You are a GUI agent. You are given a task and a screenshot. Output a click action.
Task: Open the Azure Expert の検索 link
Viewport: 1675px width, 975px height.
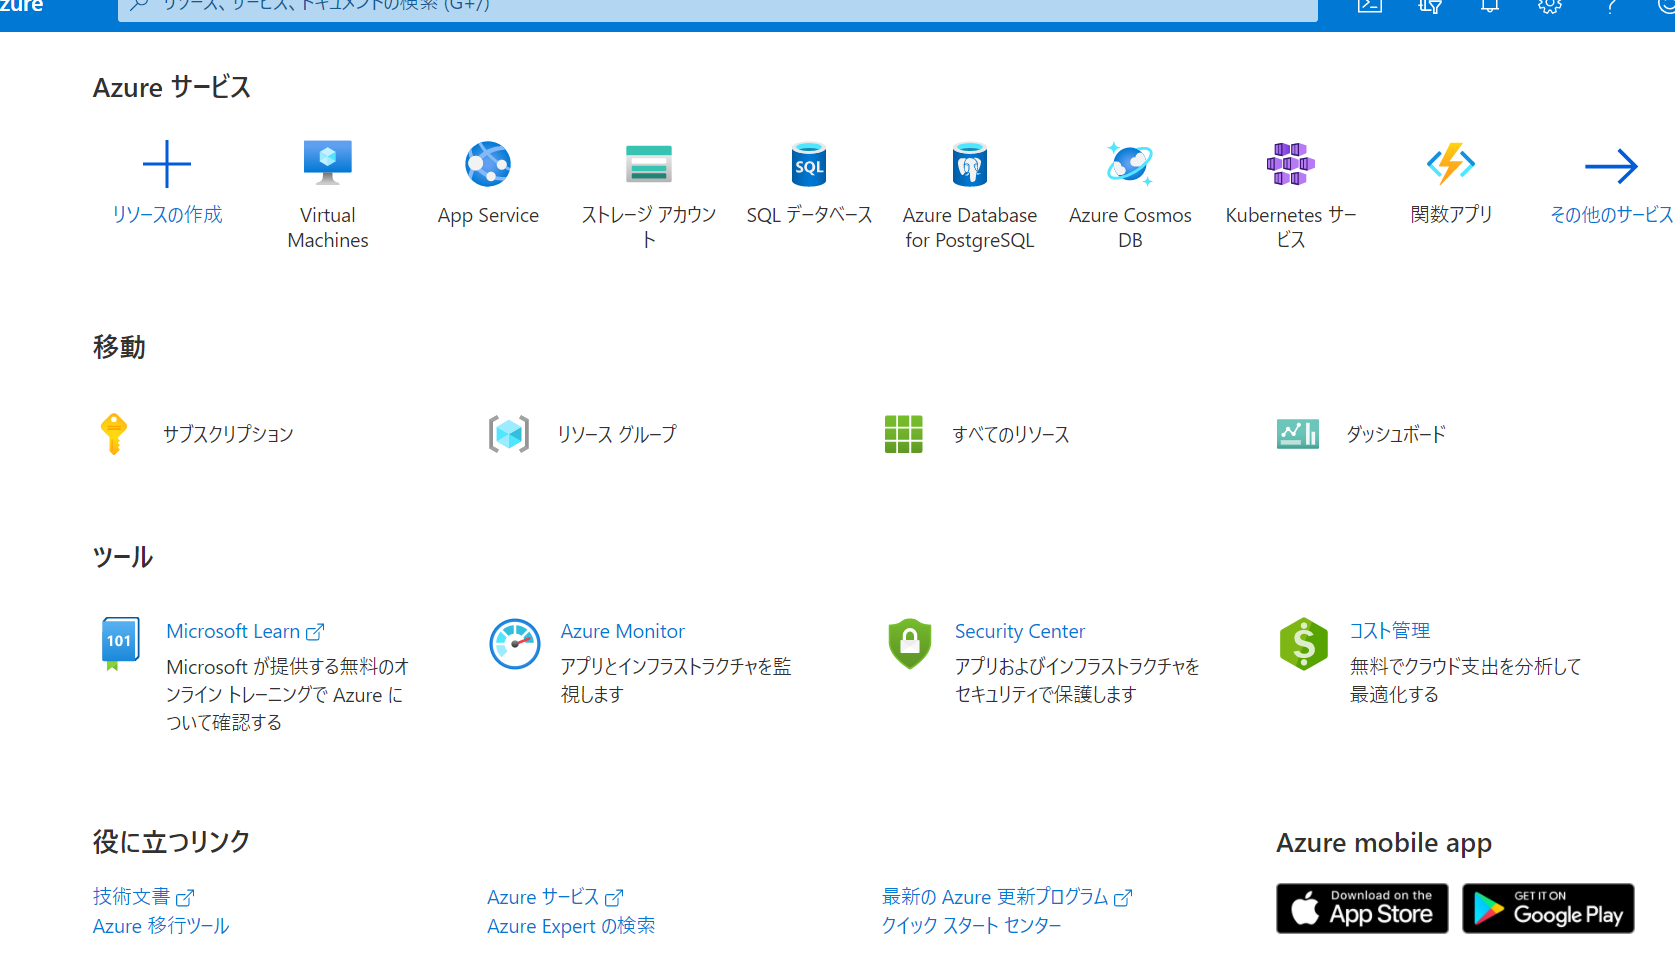(571, 926)
